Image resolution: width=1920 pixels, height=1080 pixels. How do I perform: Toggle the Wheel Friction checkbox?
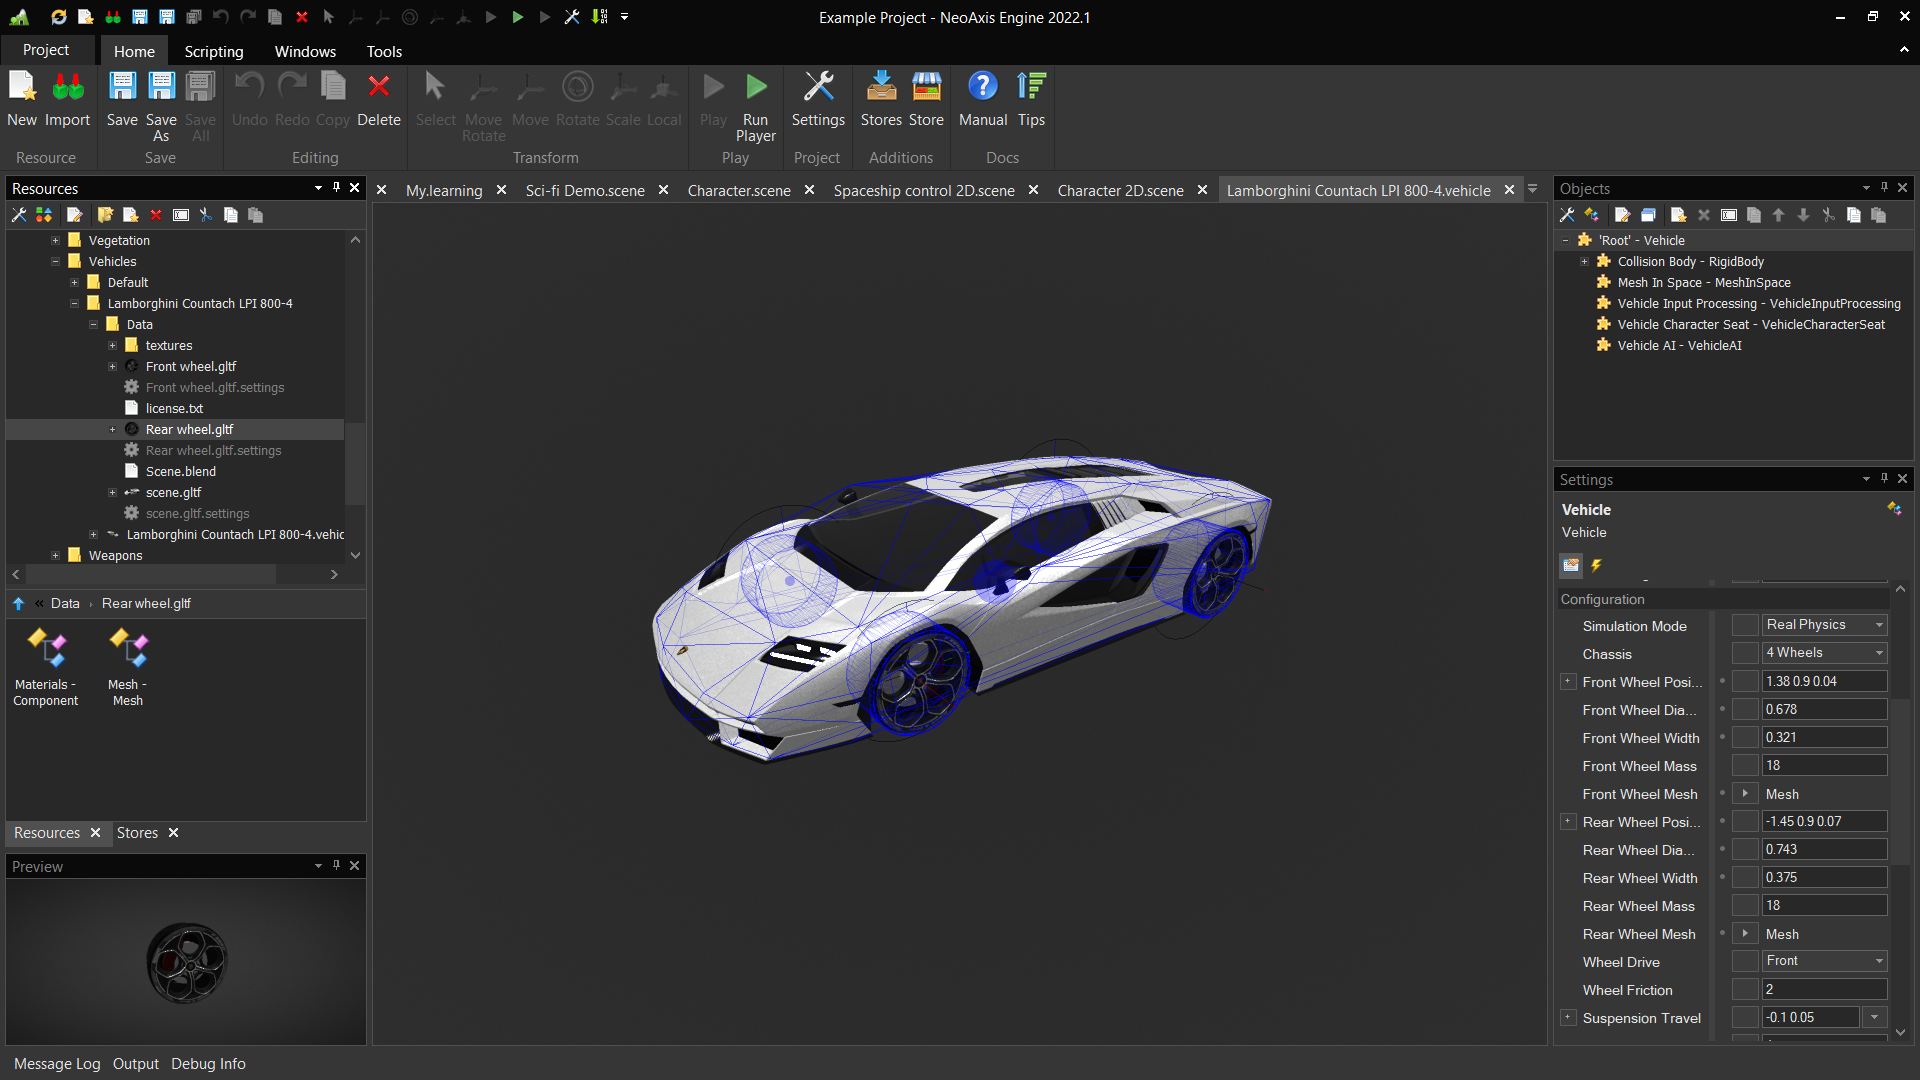(x=1745, y=990)
